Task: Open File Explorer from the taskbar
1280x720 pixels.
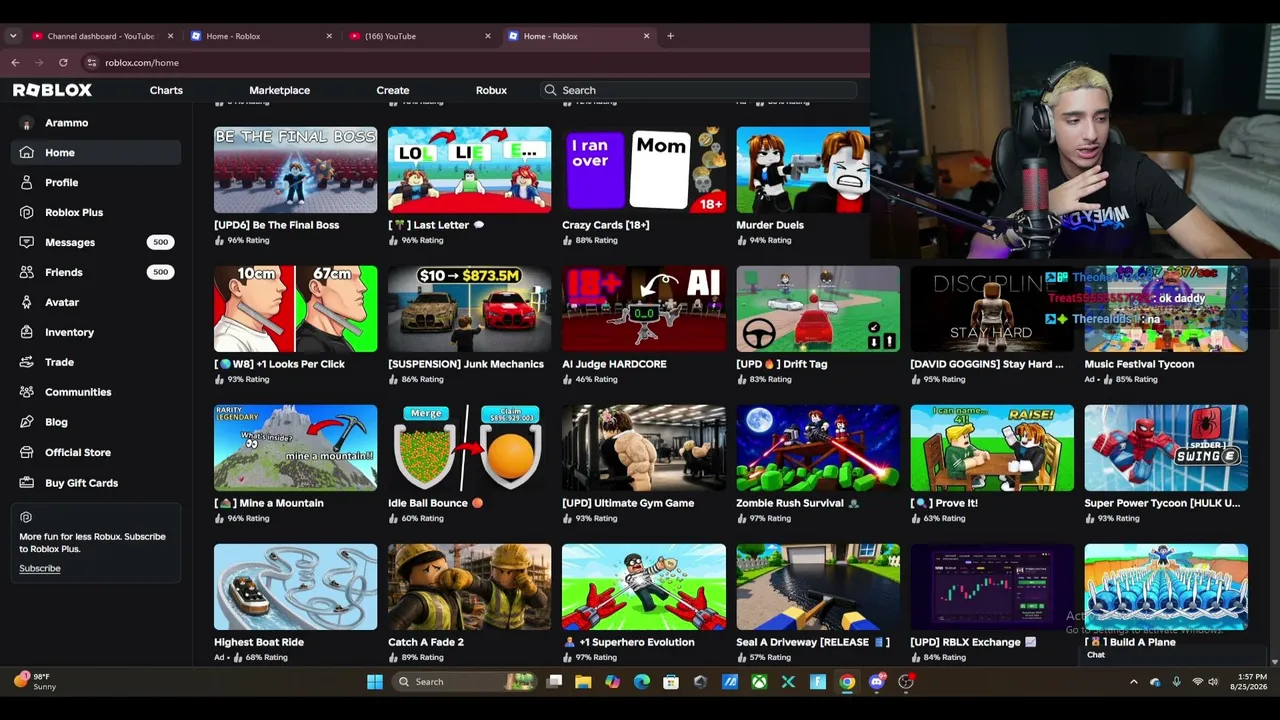Action: (583, 682)
